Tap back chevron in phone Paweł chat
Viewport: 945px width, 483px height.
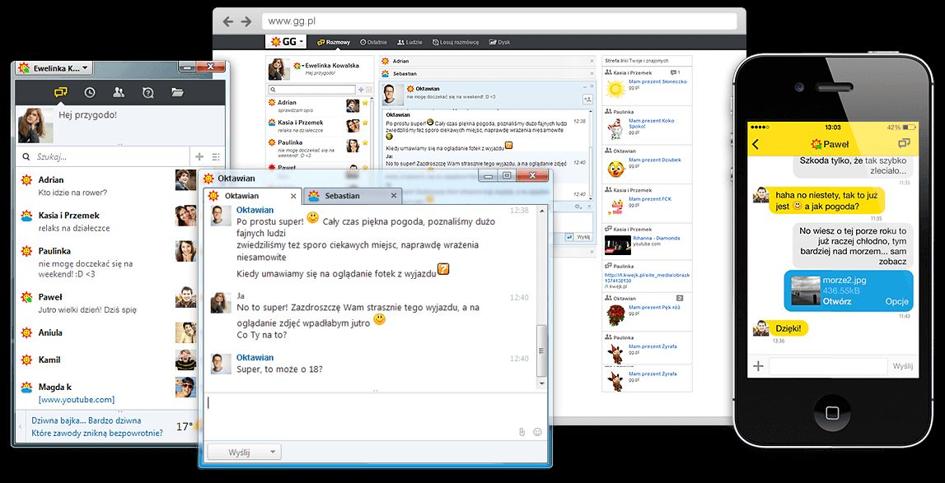756,144
